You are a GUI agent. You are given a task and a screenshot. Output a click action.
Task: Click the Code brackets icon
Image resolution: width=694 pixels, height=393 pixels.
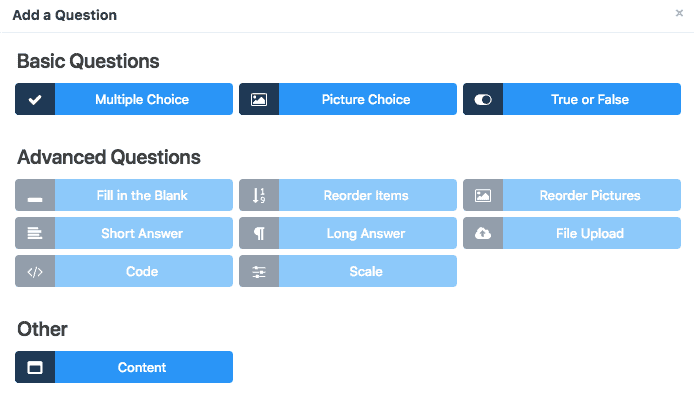(x=35, y=271)
